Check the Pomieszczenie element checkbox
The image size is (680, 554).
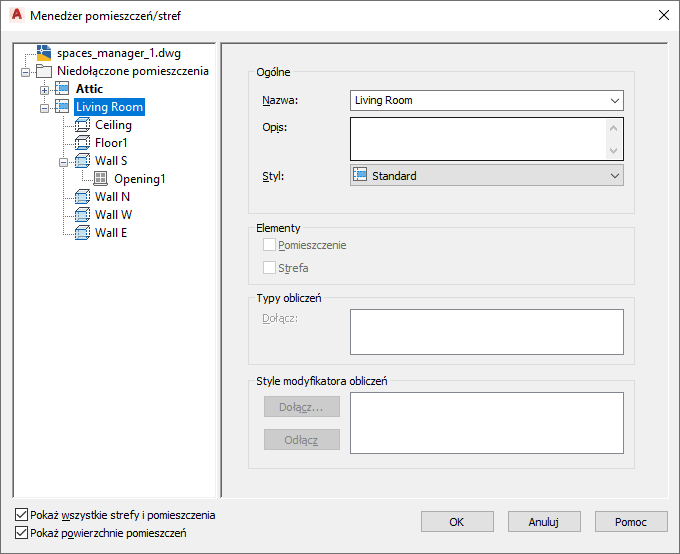pos(269,245)
